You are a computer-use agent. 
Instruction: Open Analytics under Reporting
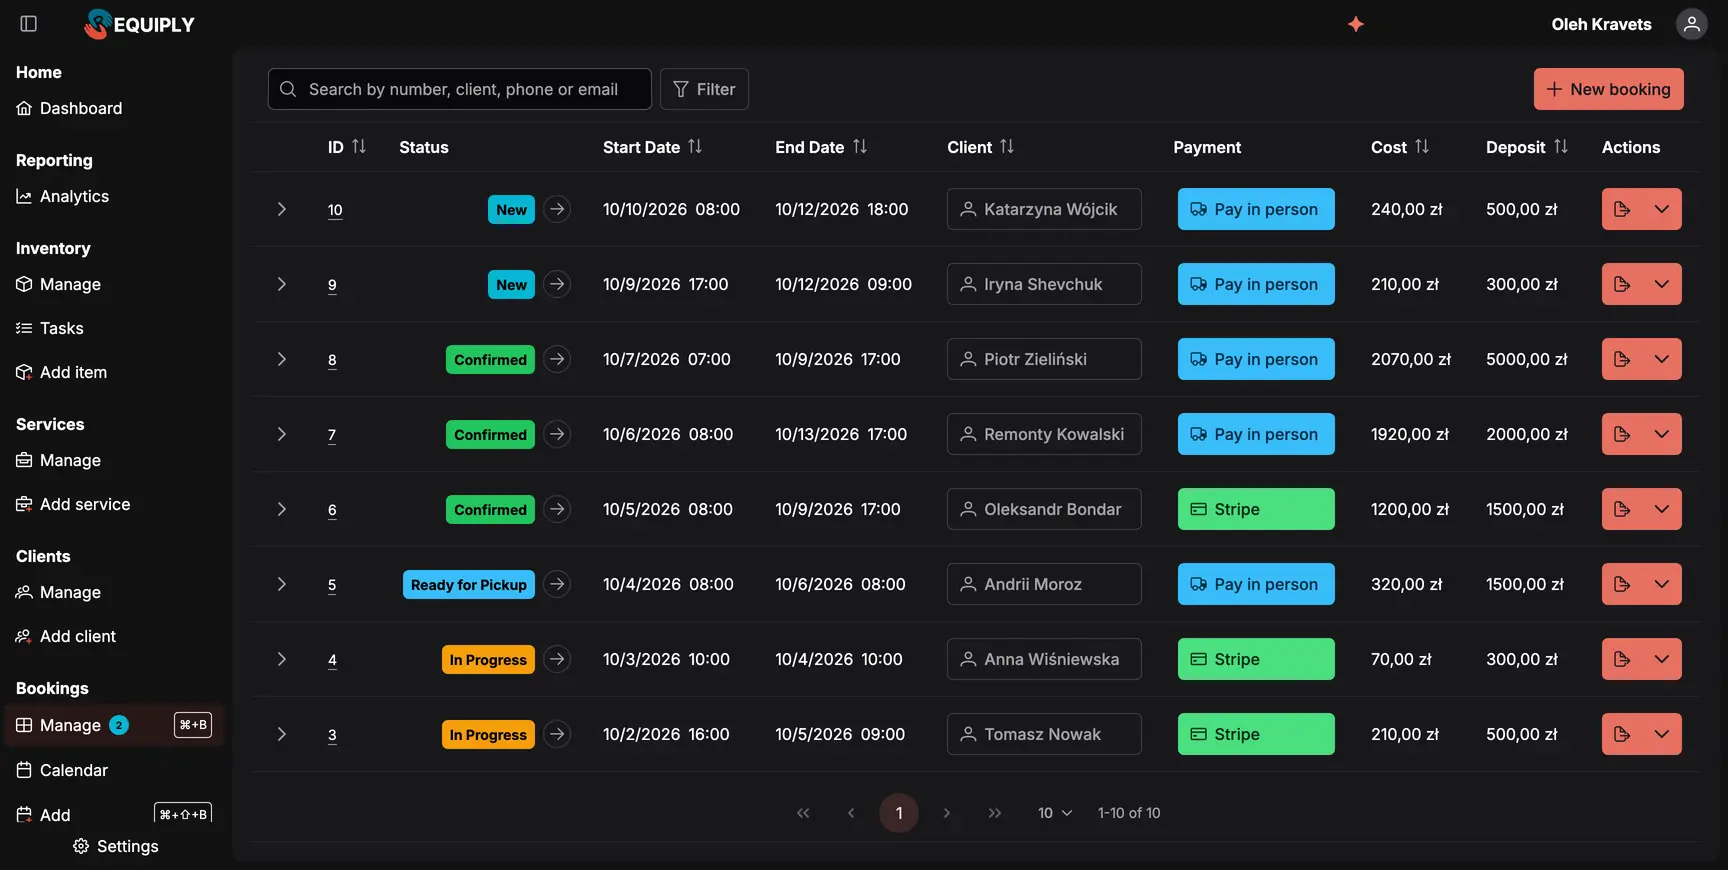[62, 196]
